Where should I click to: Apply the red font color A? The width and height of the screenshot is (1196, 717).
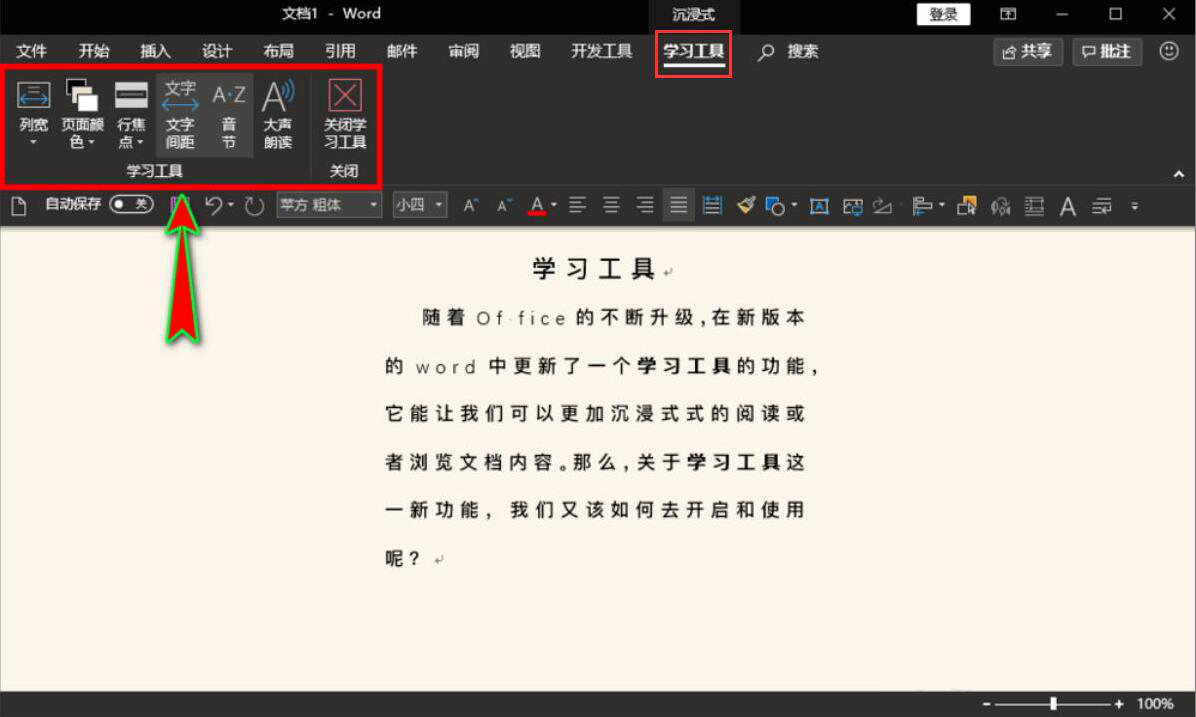537,205
